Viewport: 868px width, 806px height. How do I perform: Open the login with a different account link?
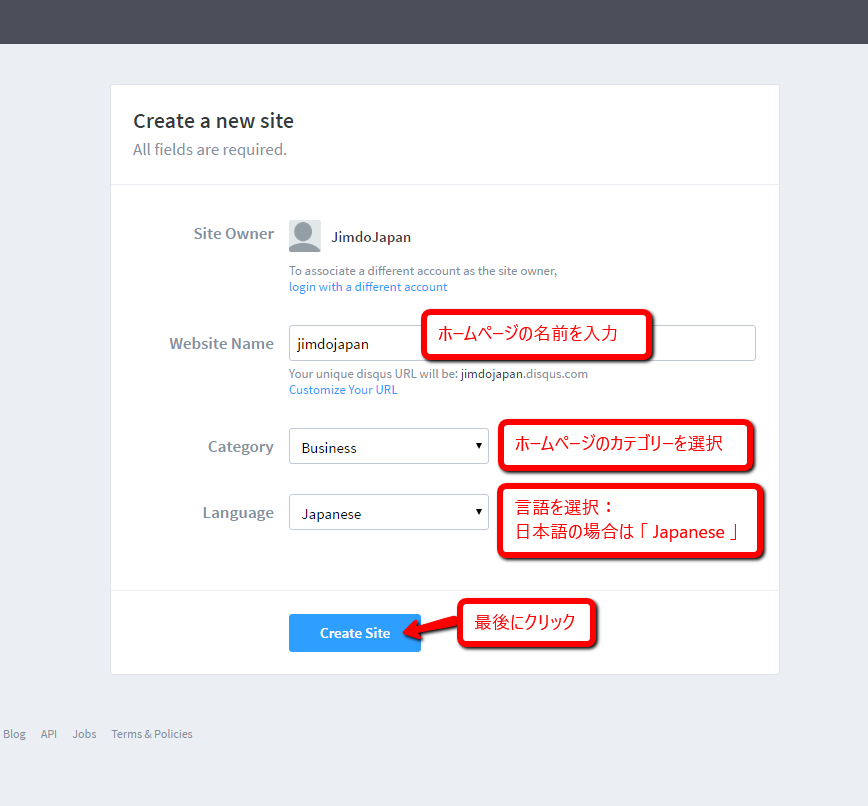tap(367, 286)
